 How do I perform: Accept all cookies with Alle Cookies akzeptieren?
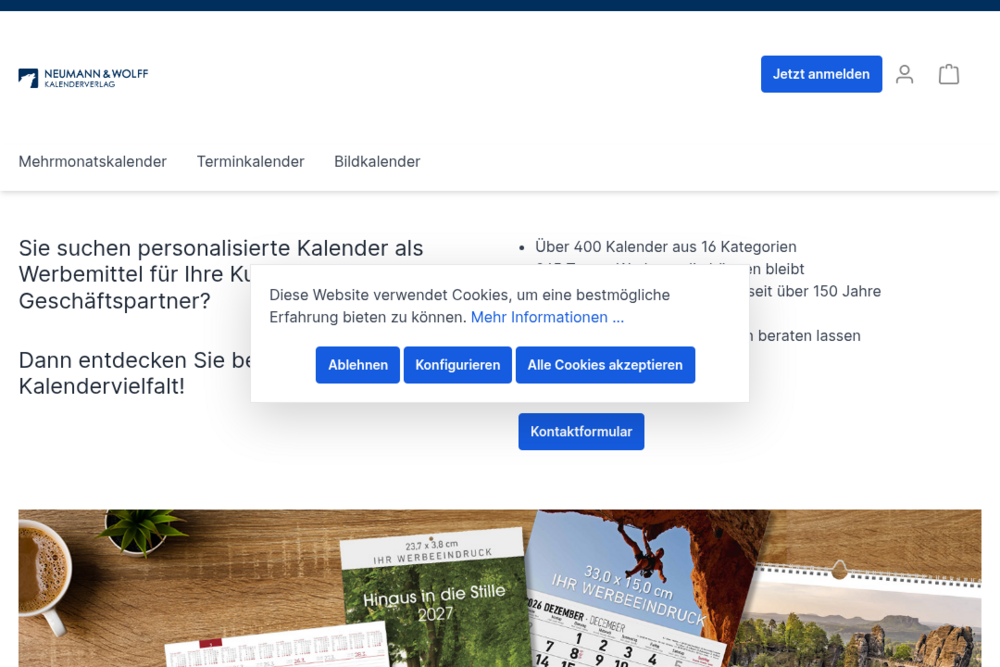605,364
